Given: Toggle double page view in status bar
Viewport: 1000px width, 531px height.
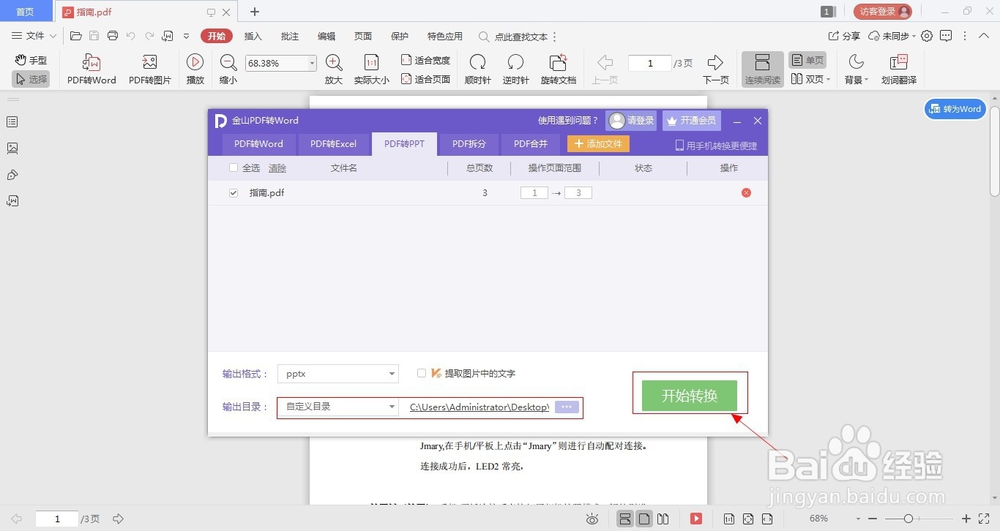Looking at the screenshot, I should 663,519.
